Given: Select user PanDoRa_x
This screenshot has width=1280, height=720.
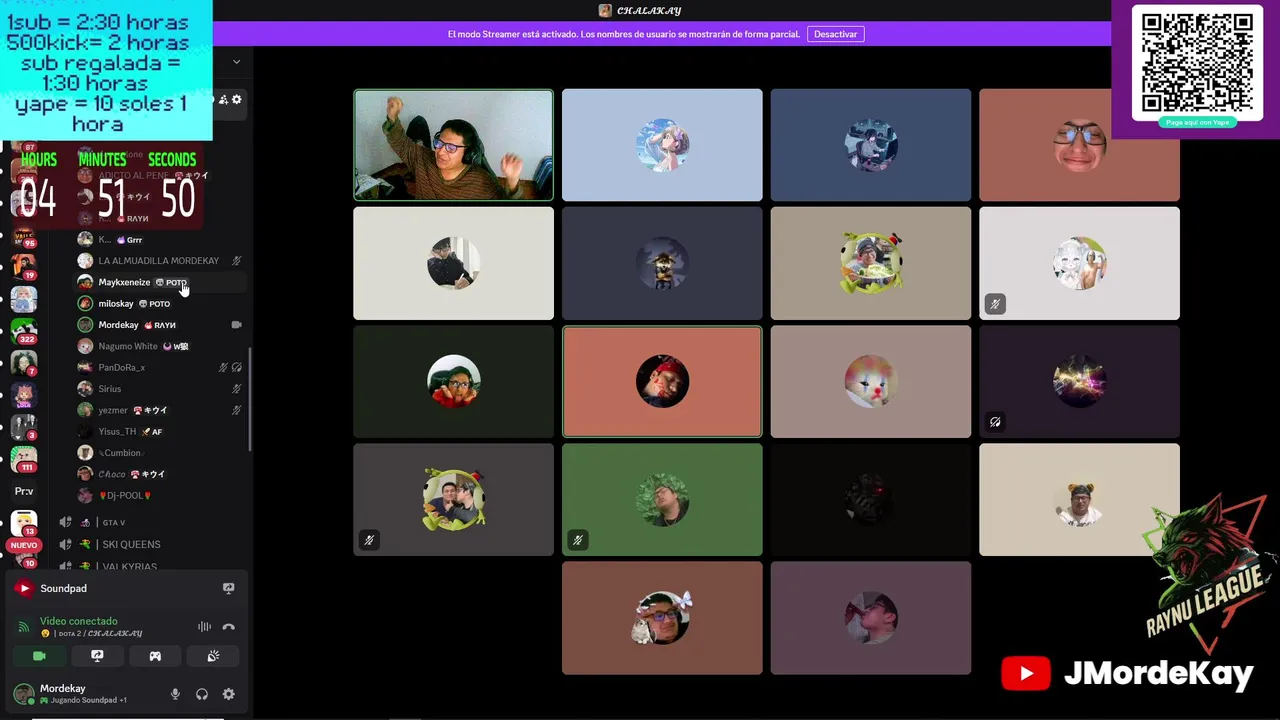Looking at the screenshot, I should tap(160, 367).
